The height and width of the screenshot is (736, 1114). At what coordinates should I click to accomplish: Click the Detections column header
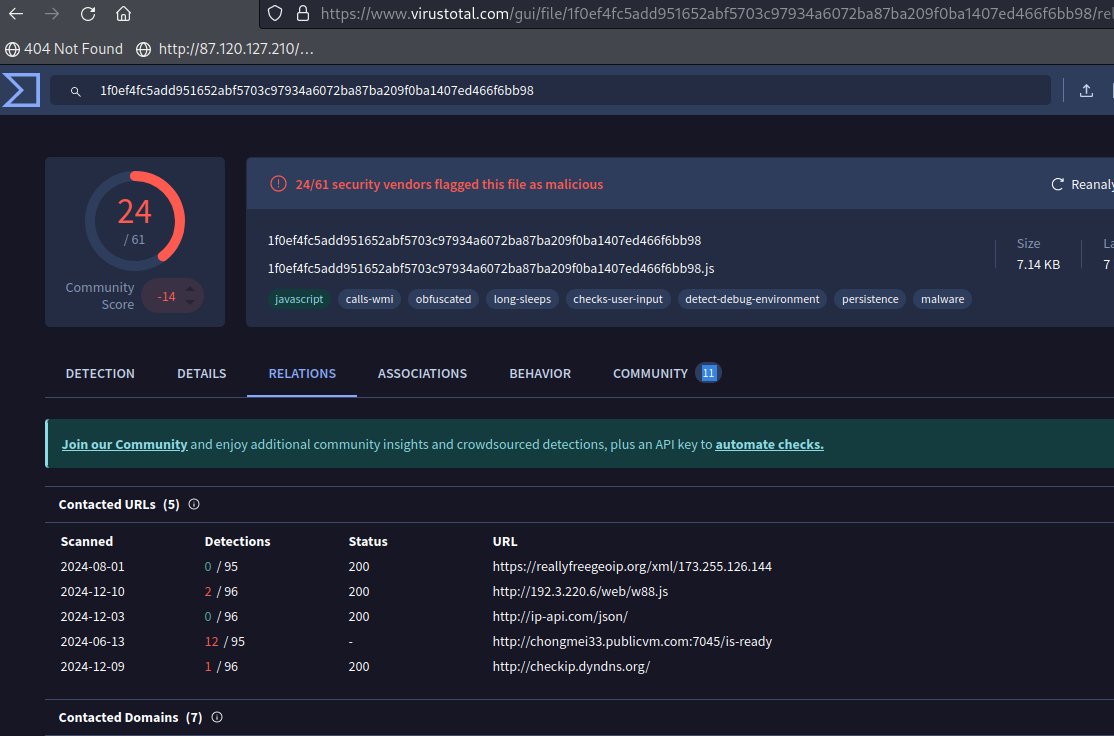click(x=237, y=541)
